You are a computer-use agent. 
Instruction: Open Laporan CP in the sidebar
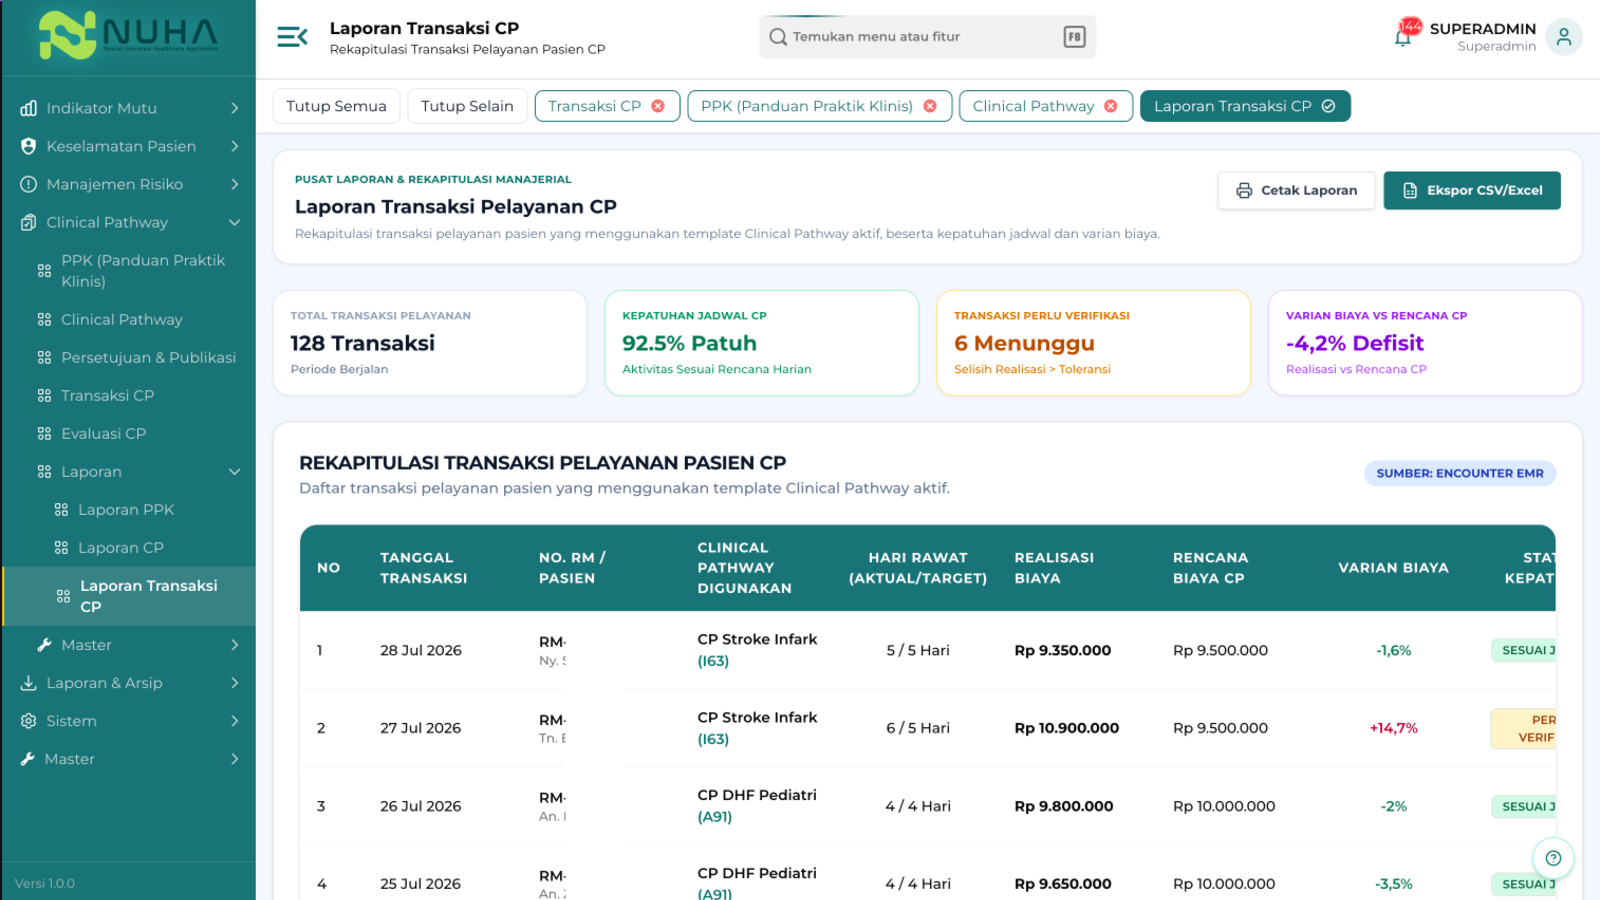[x=120, y=548]
